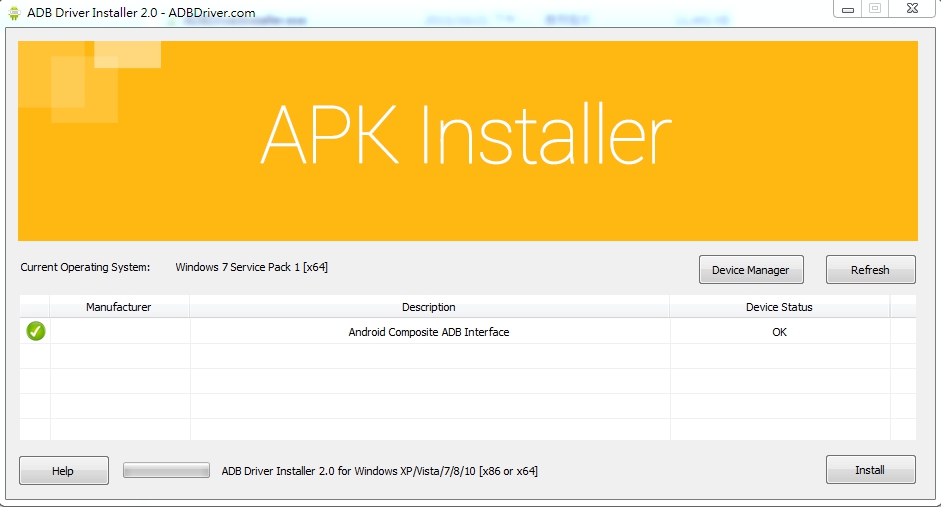Sort by Description column header

click(429, 307)
